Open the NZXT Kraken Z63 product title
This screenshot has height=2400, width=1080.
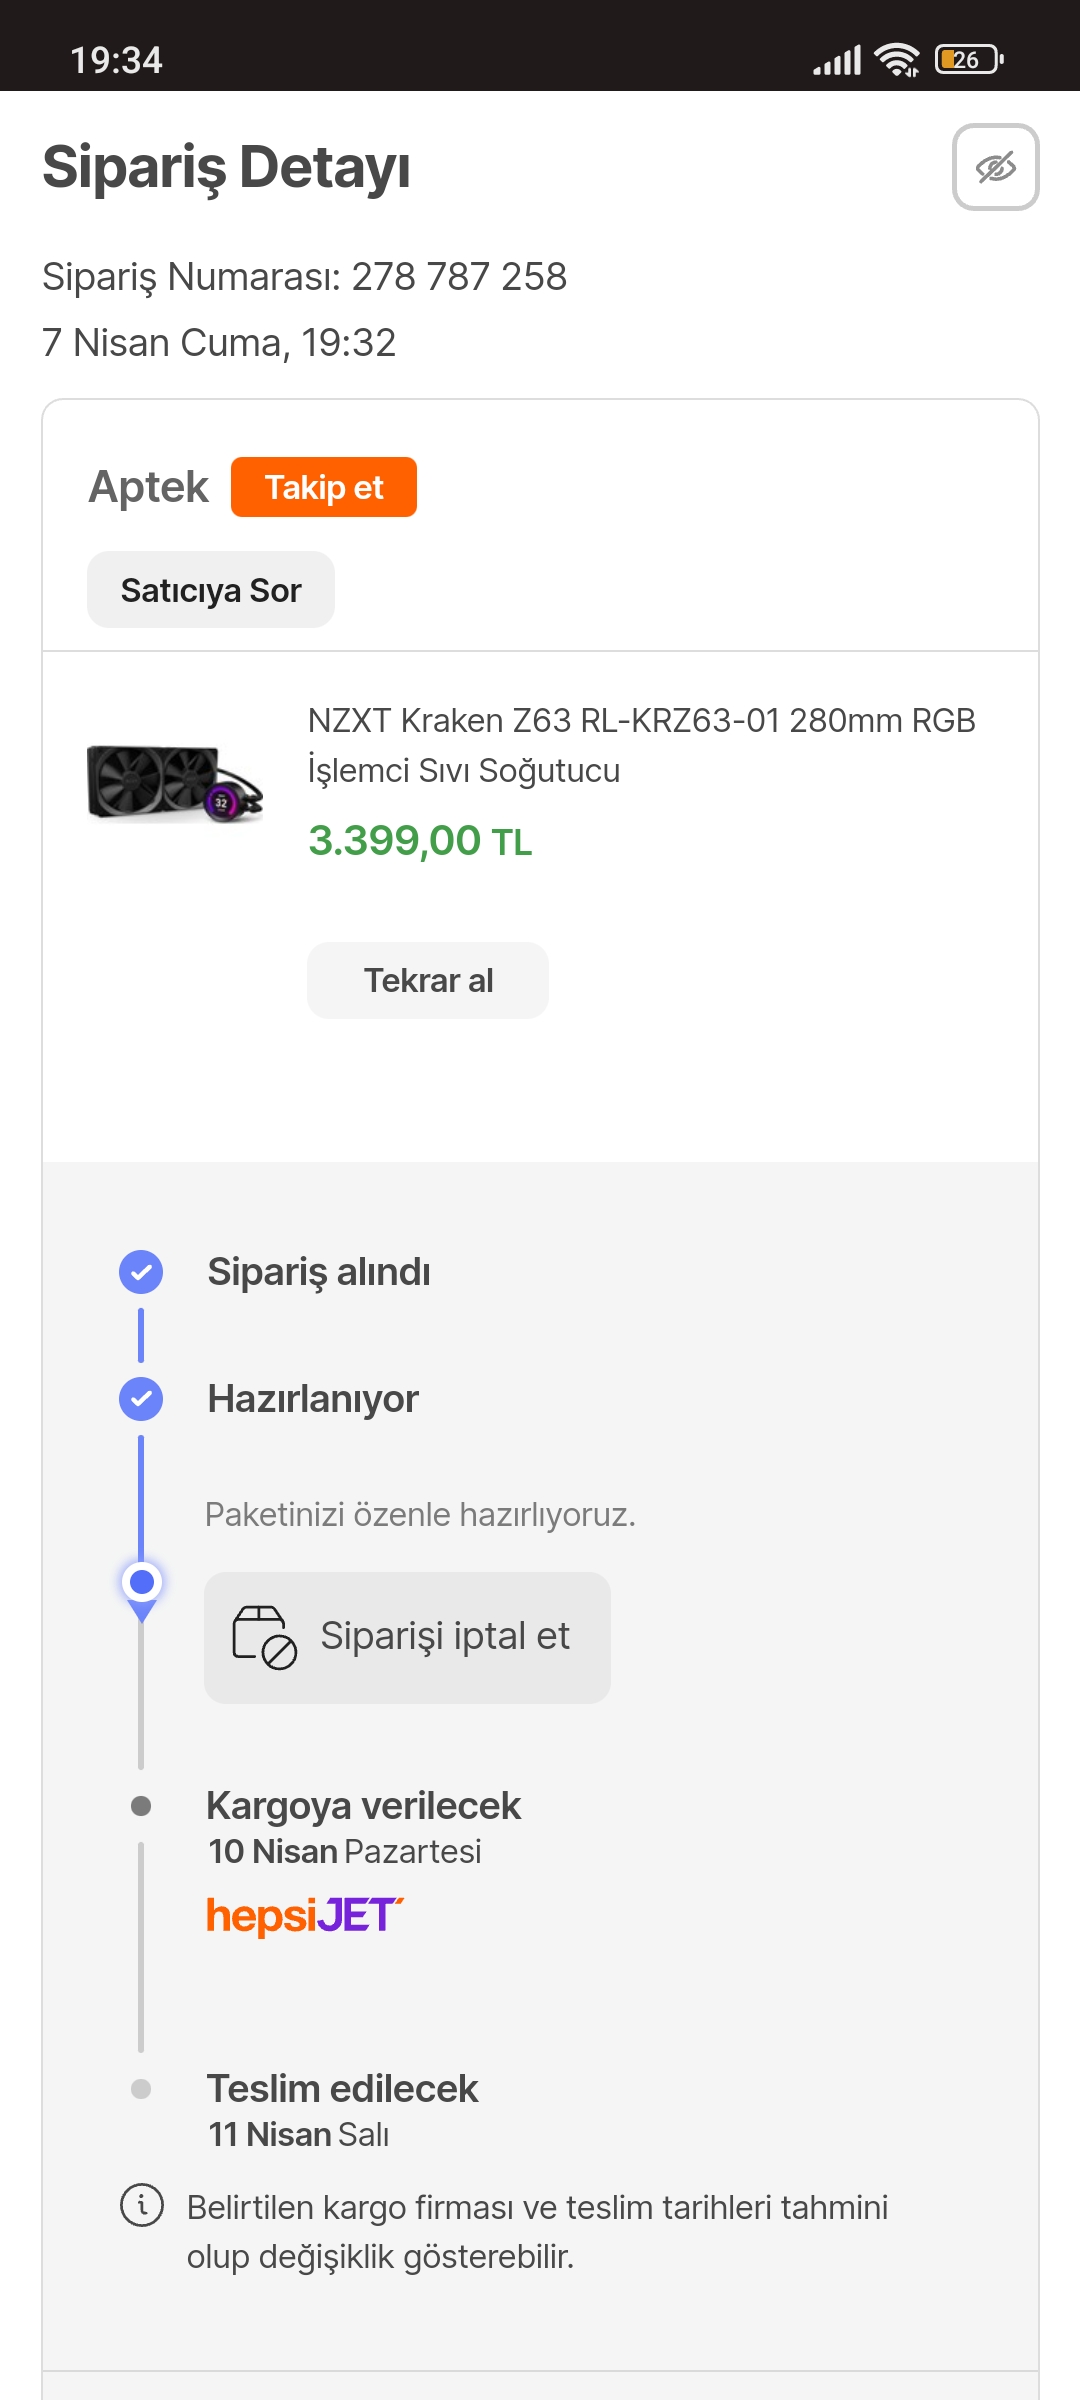pyautogui.click(x=641, y=745)
